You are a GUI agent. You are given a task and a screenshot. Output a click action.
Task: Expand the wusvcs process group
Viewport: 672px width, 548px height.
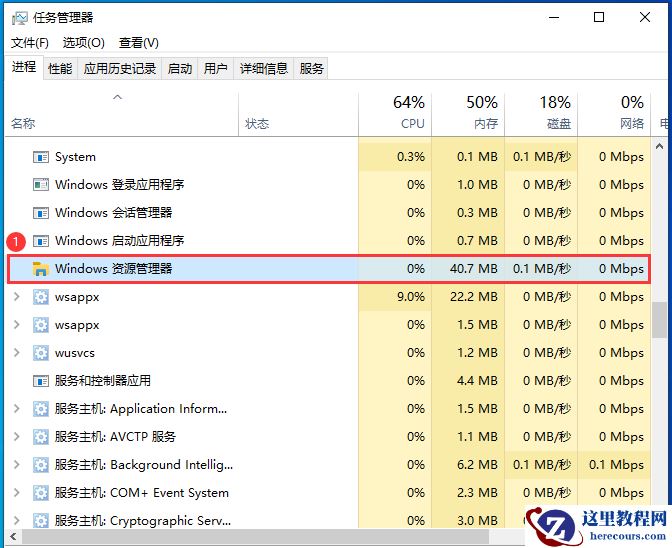tap(17, 353)
